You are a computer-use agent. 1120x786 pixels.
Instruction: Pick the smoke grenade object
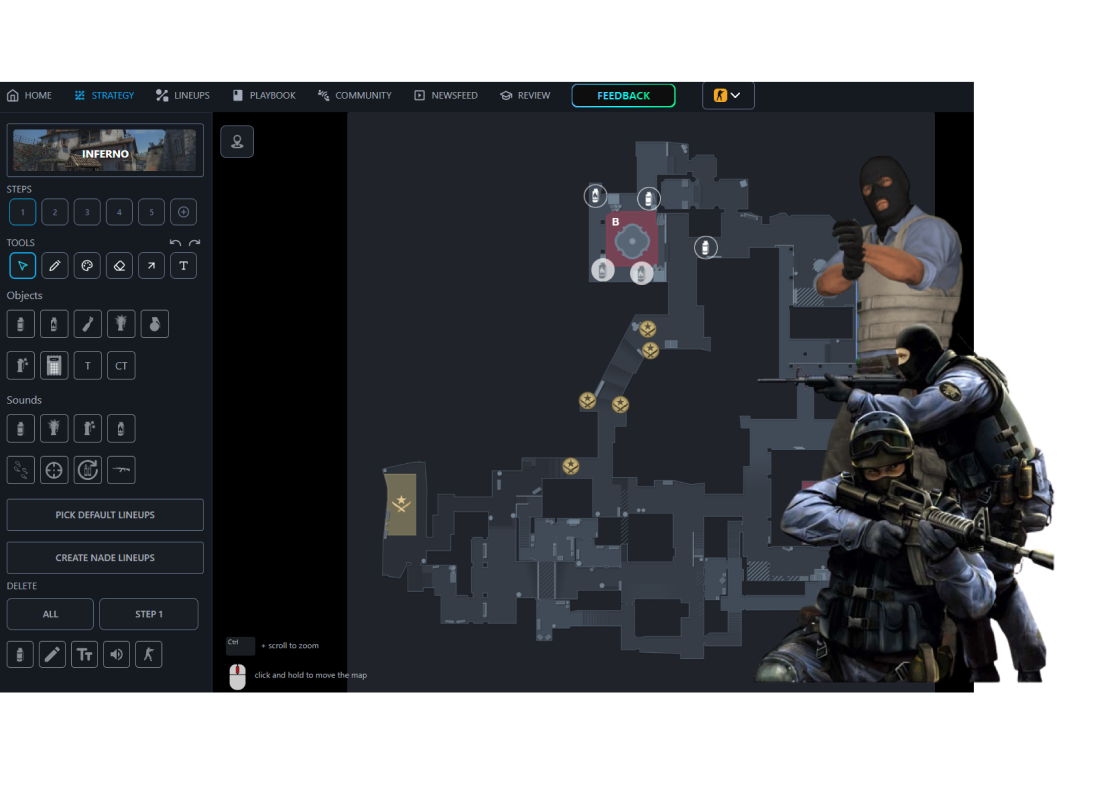(21, 324)
